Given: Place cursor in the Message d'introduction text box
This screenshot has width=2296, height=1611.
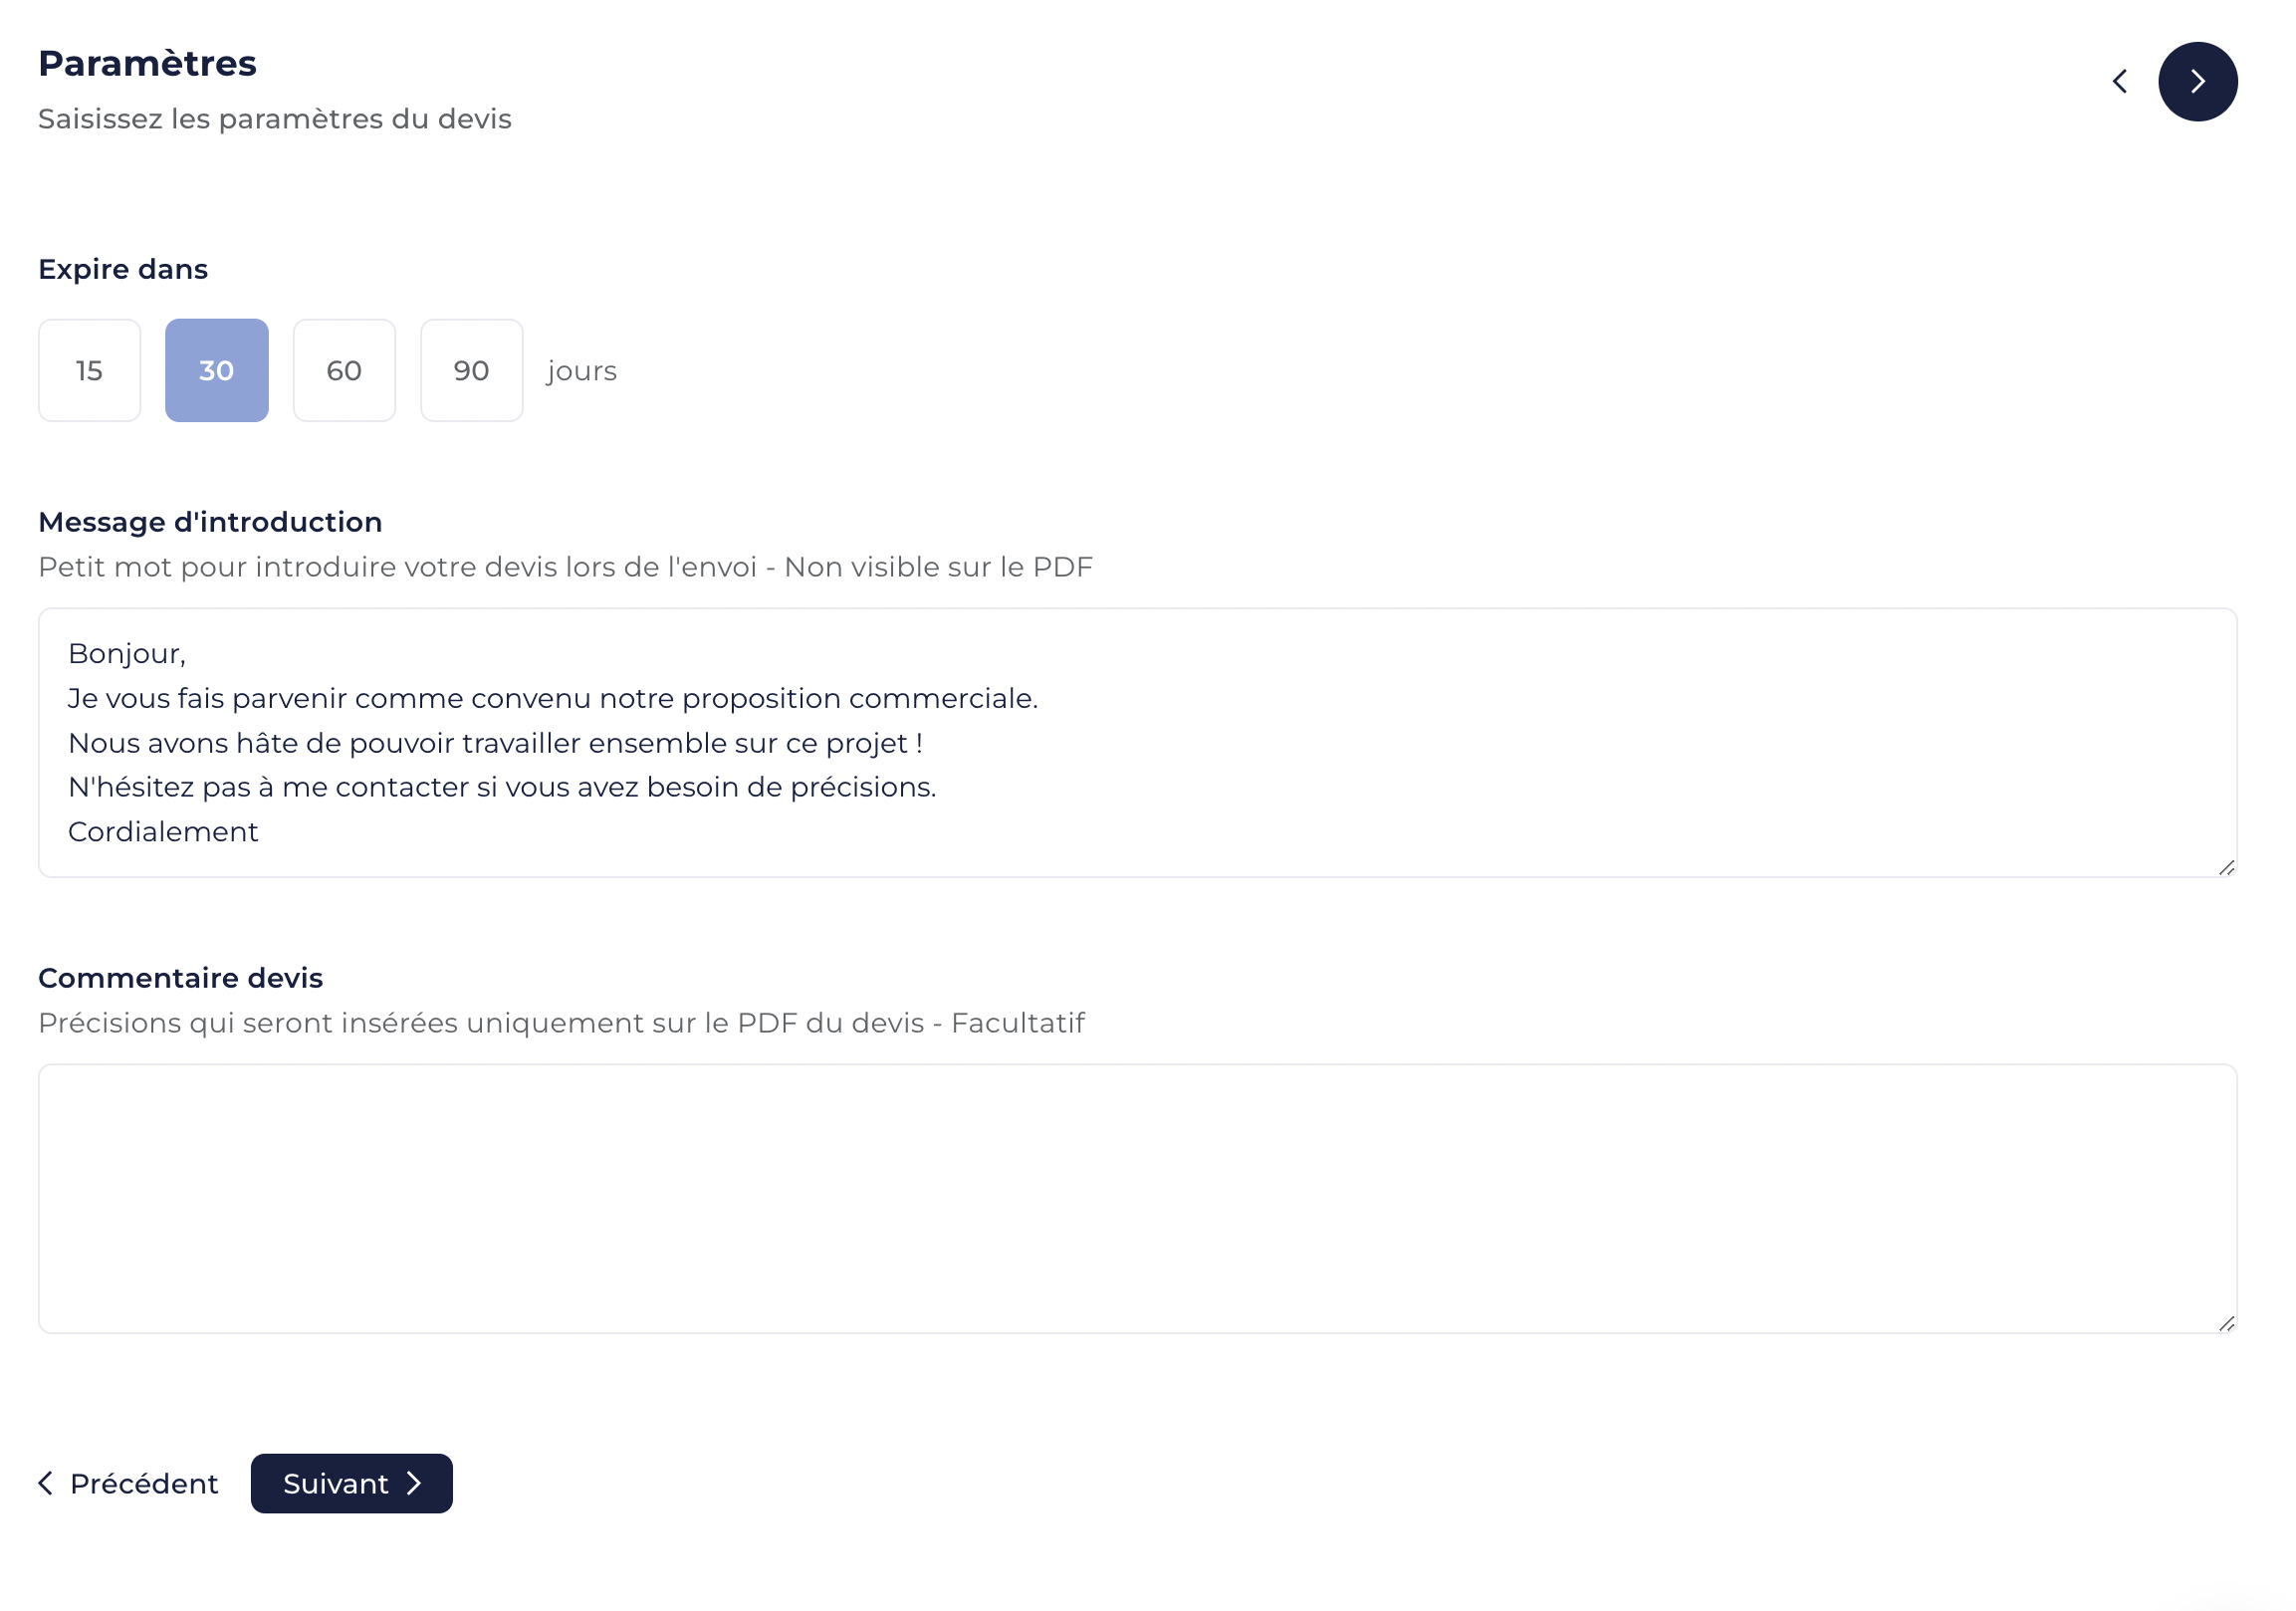Looking at the screenshot, I should click(x=1137, y=742).
